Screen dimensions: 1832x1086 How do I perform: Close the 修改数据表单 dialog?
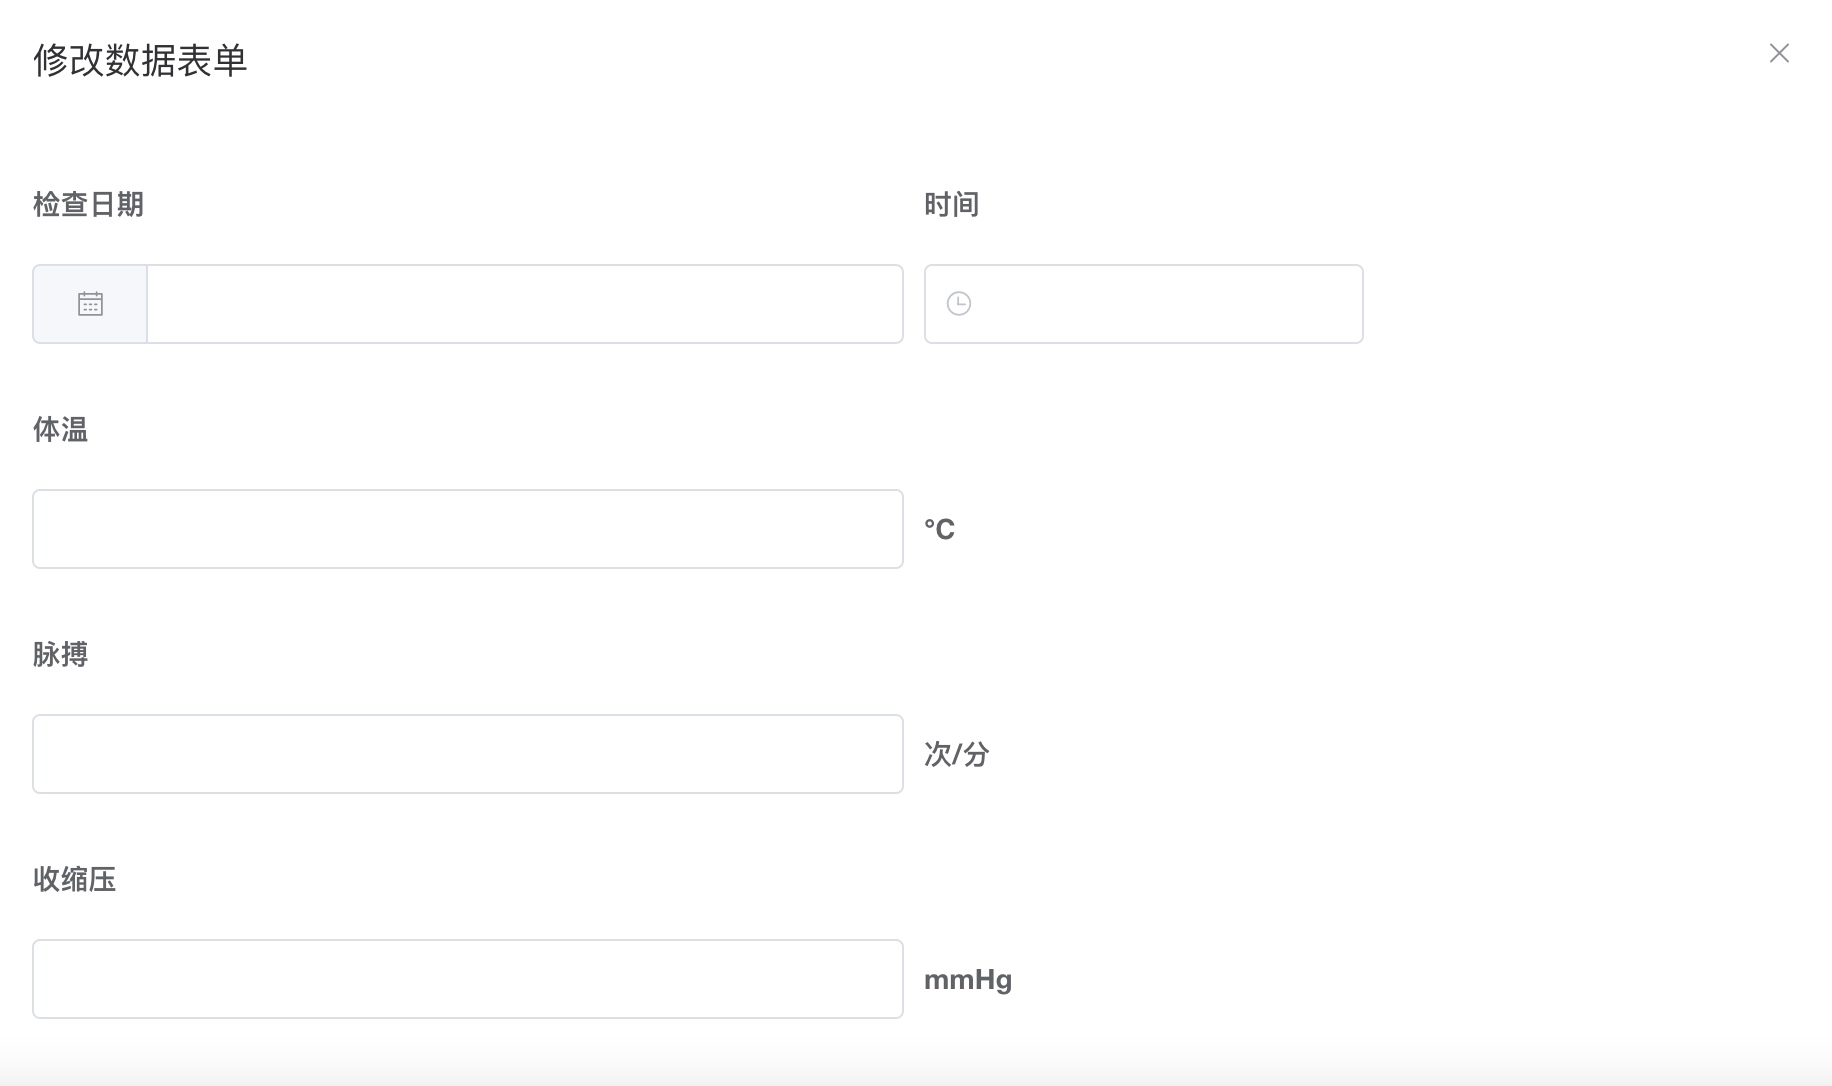[x=1779, y=53]
